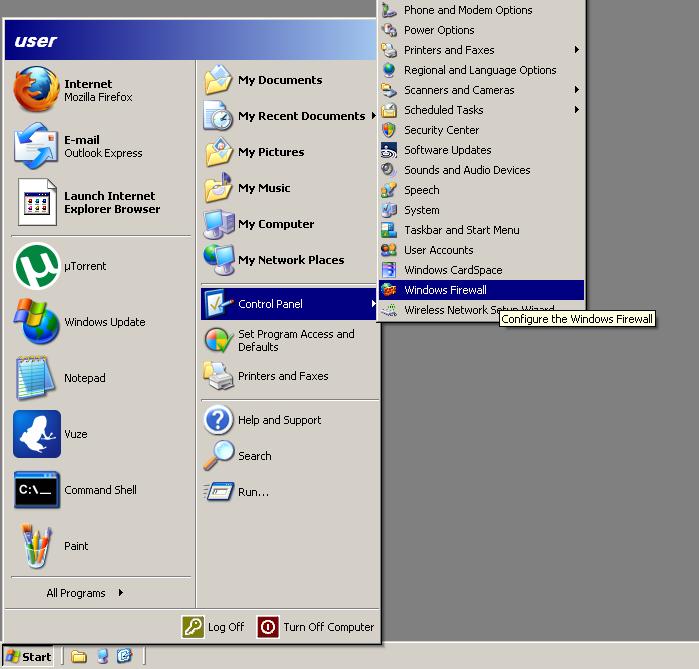The image size is (699, 669).
Task: Click the Printers and Faxes printer icon in Start menu
Action: click(218, 376)
